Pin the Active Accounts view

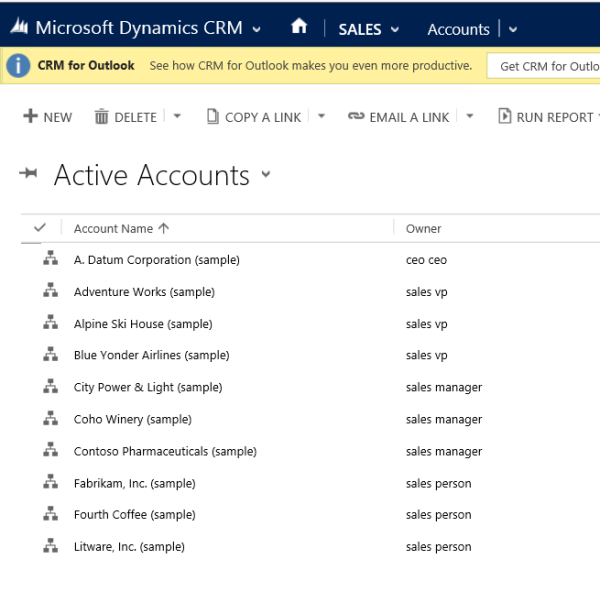pos(28,173)
